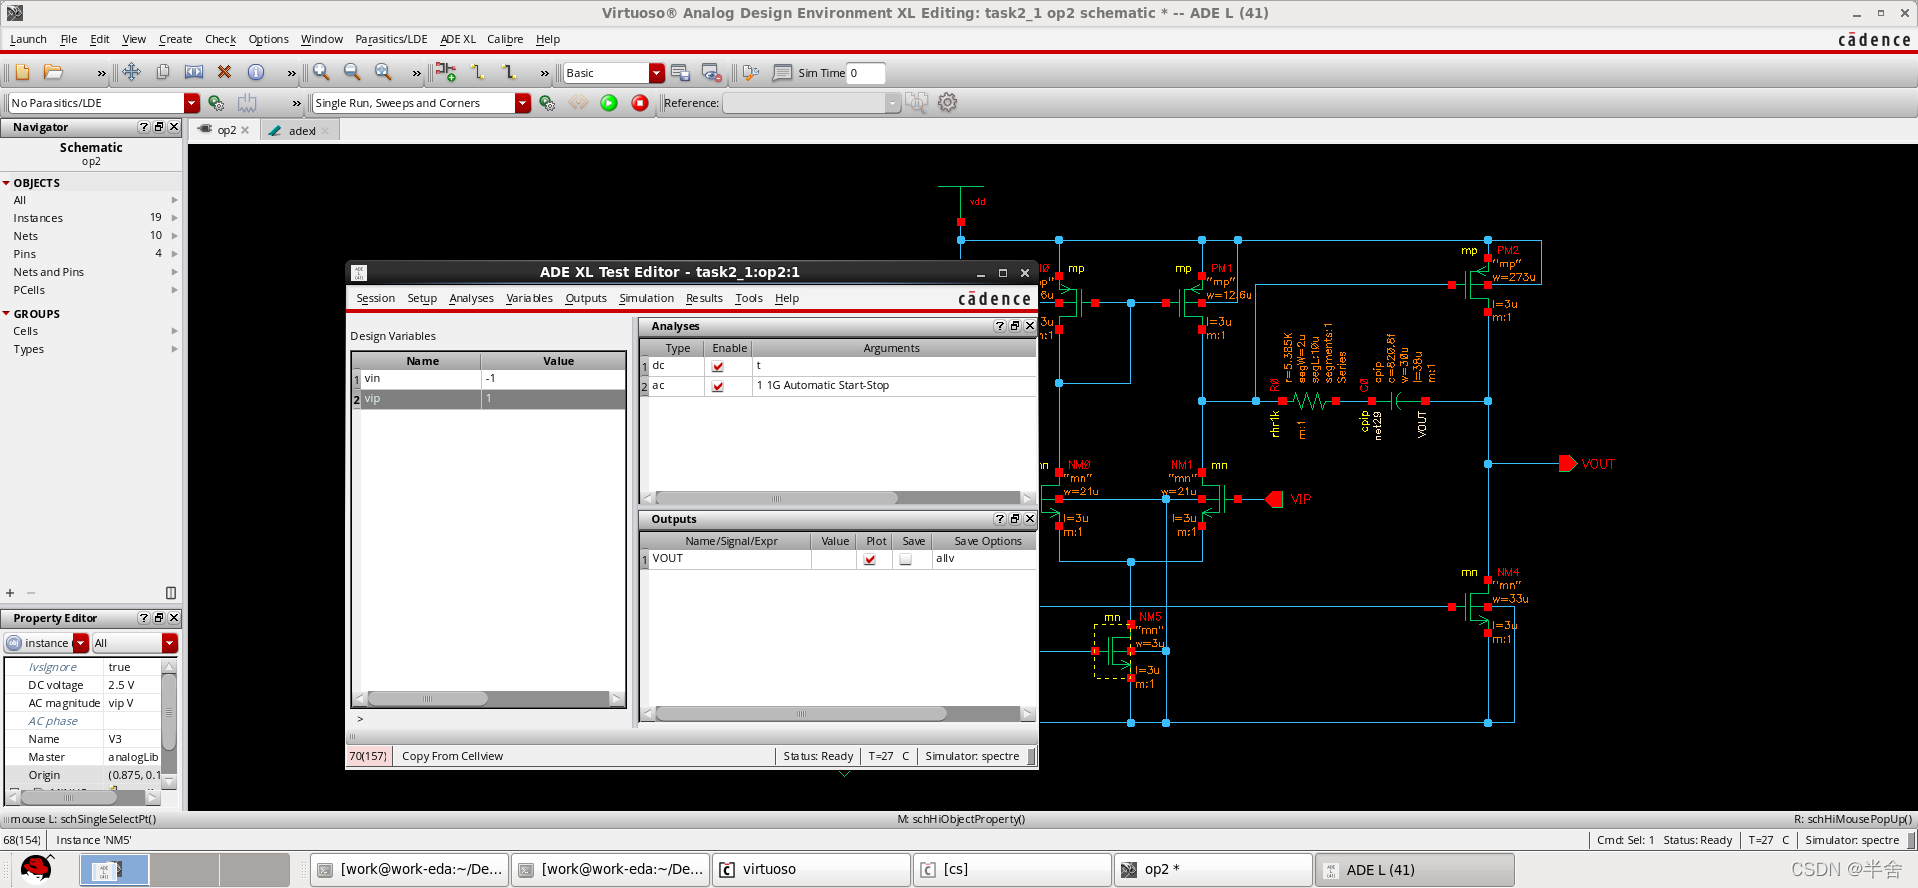The image size is (1918, 888).
Task: Click the Zoom Out magnifier icon
Action: coord(352,72)
